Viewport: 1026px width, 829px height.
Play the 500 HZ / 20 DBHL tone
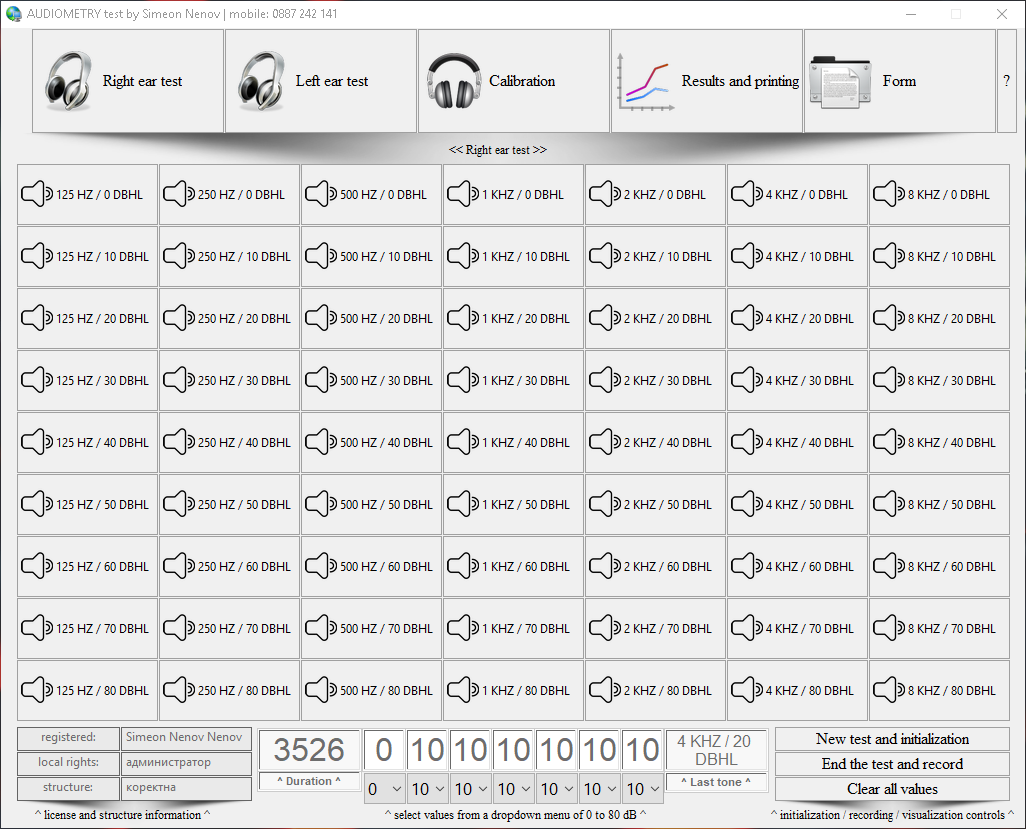[x=371, y=318]
